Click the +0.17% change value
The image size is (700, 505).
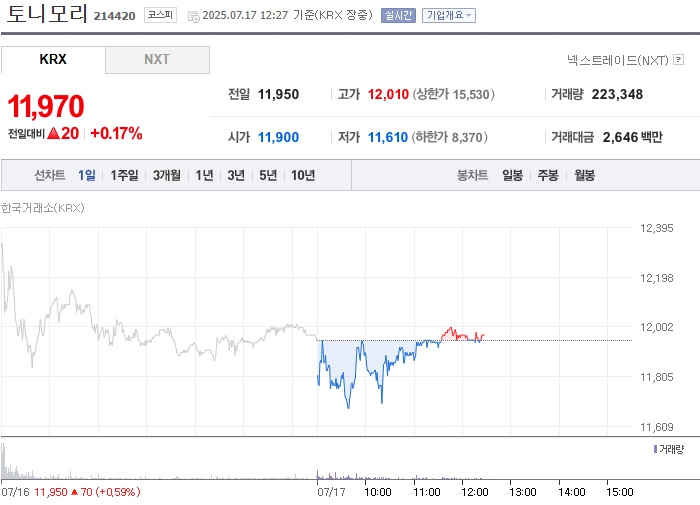point(116,133)
